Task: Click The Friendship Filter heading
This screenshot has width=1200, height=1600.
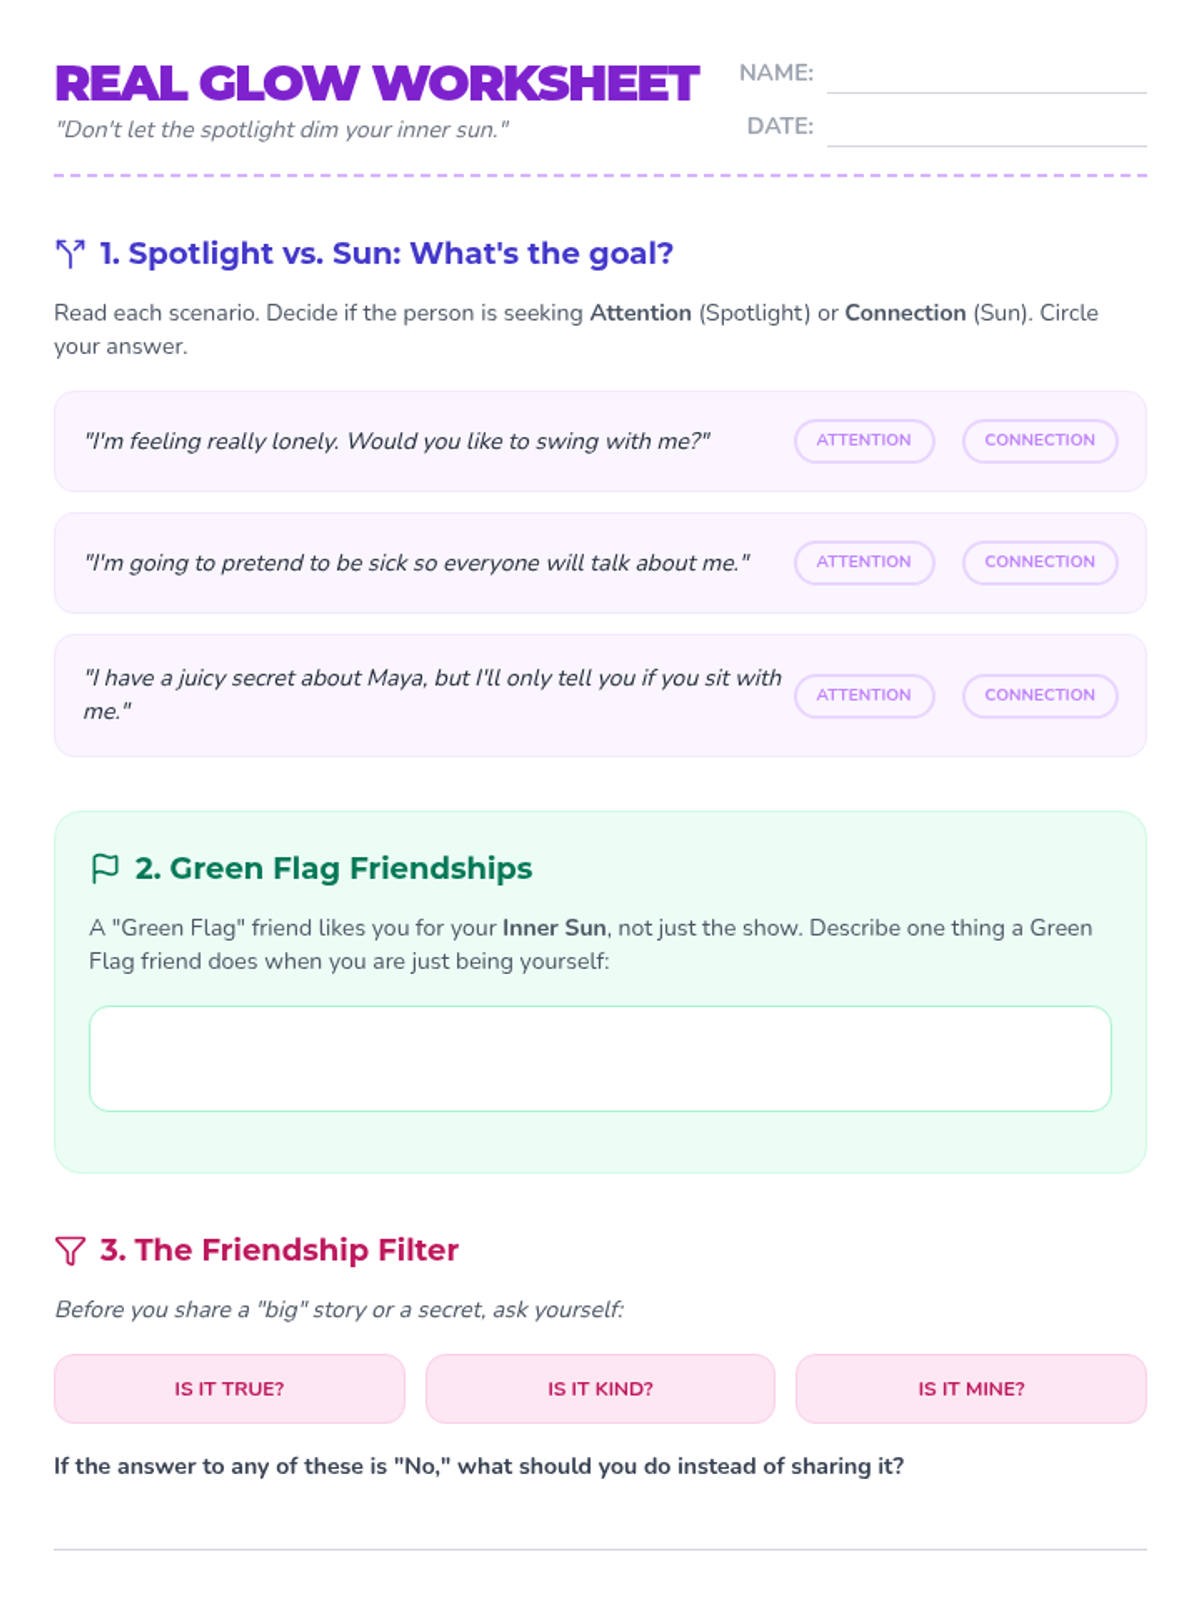Action: coord(279,1250)
